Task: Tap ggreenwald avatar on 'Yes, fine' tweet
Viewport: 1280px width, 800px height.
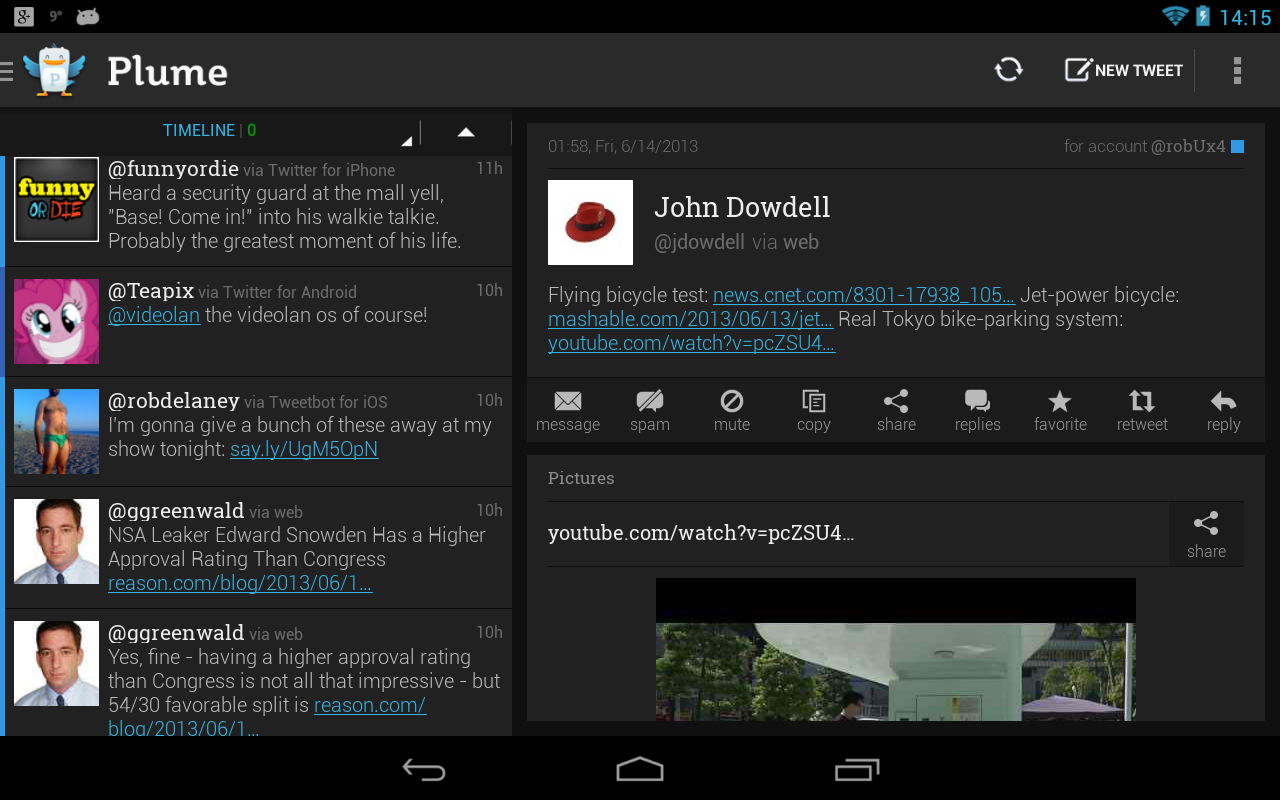Action: point(56,663)
